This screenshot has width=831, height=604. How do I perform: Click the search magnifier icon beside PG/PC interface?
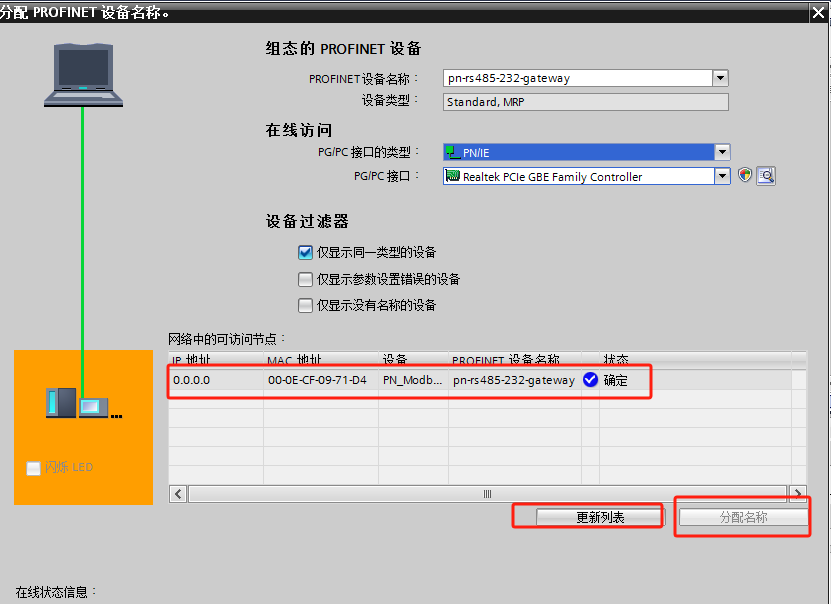766,175
